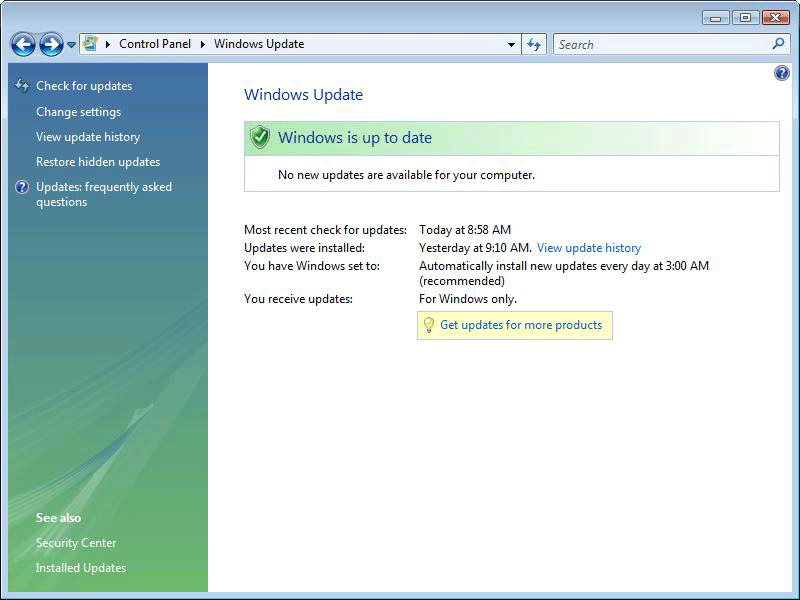
Task: Click the Control Panel icon in address bar
Action: coord(90,44)
